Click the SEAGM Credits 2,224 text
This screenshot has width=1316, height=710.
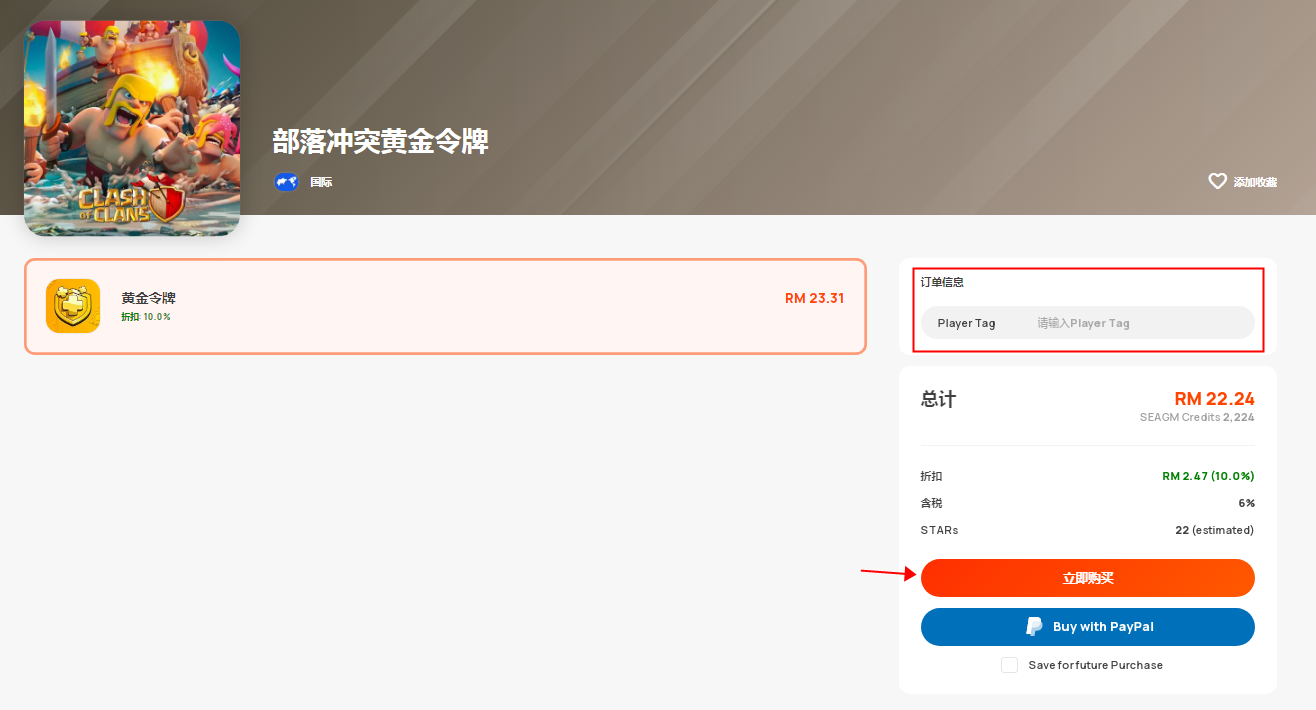tap(1197, 417)
